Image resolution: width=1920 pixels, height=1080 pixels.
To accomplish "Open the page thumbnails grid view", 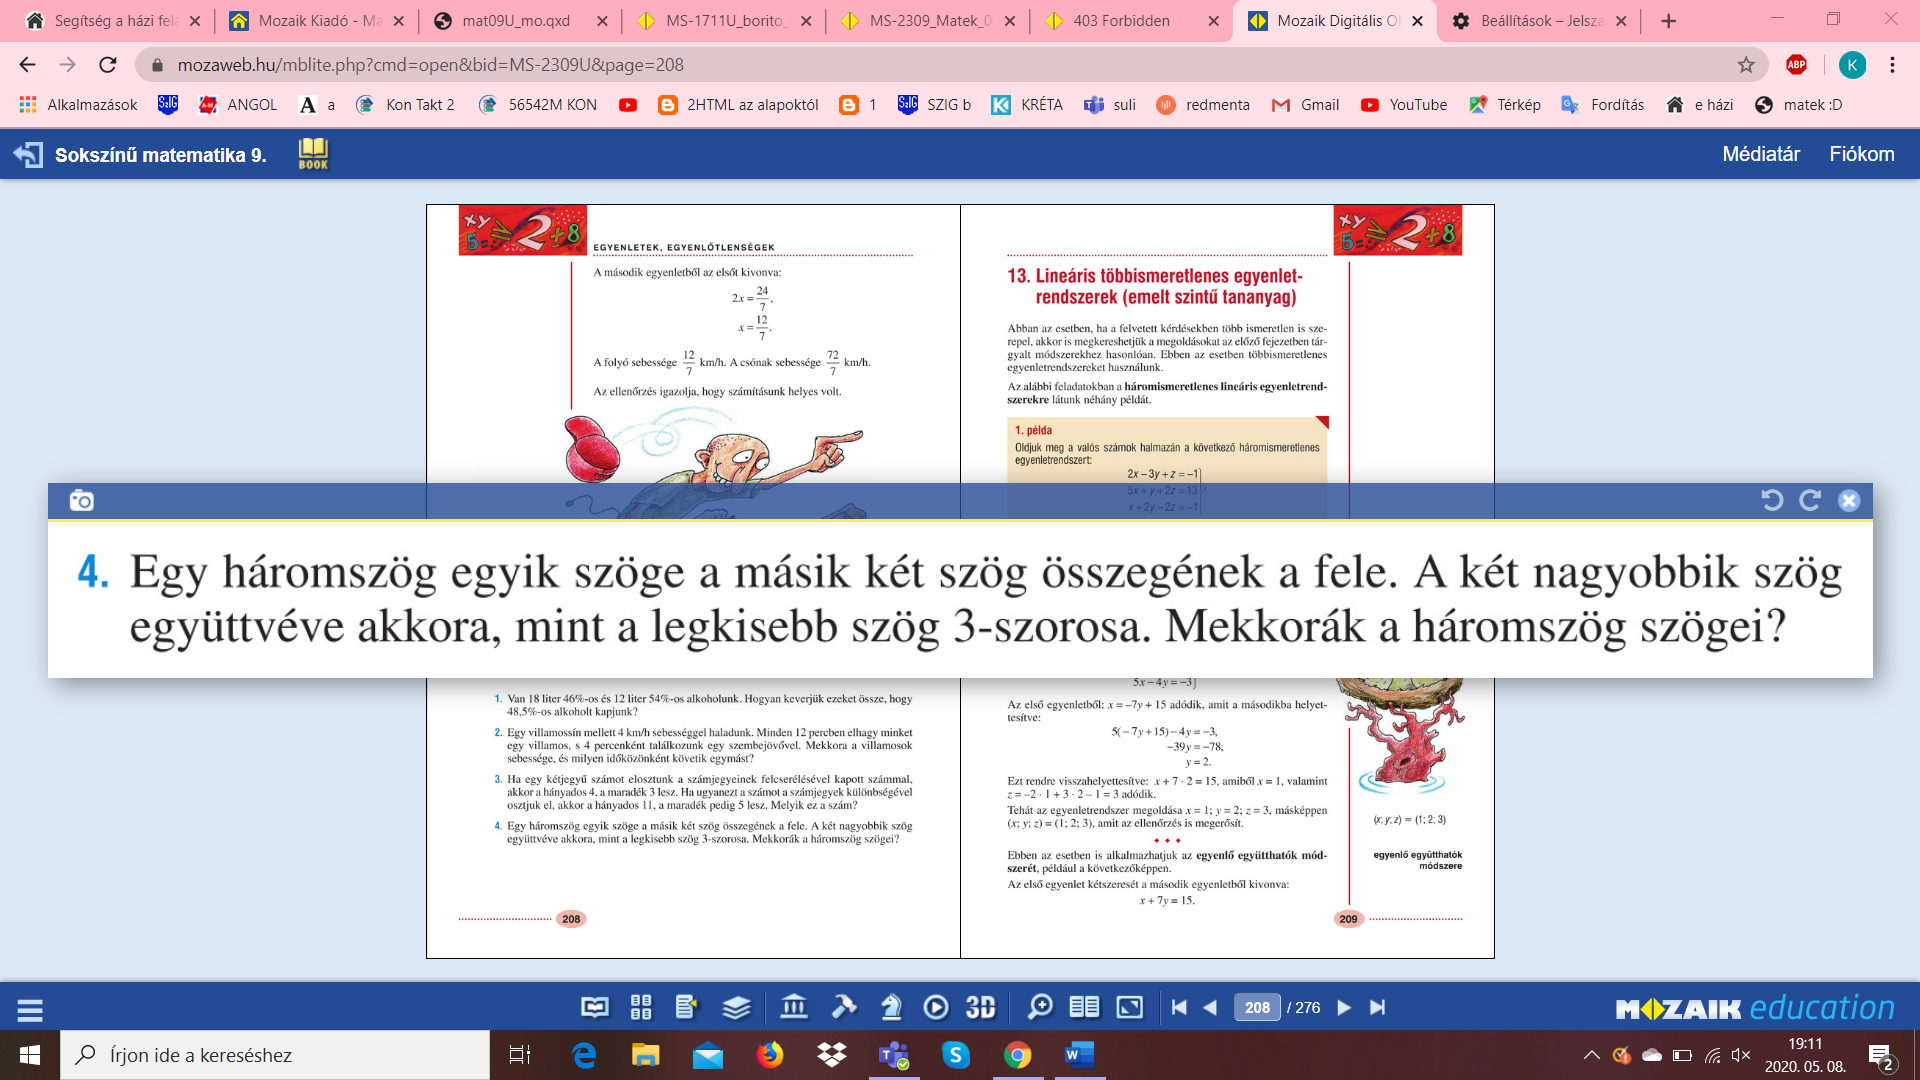I will click(x=641, y=1007).
